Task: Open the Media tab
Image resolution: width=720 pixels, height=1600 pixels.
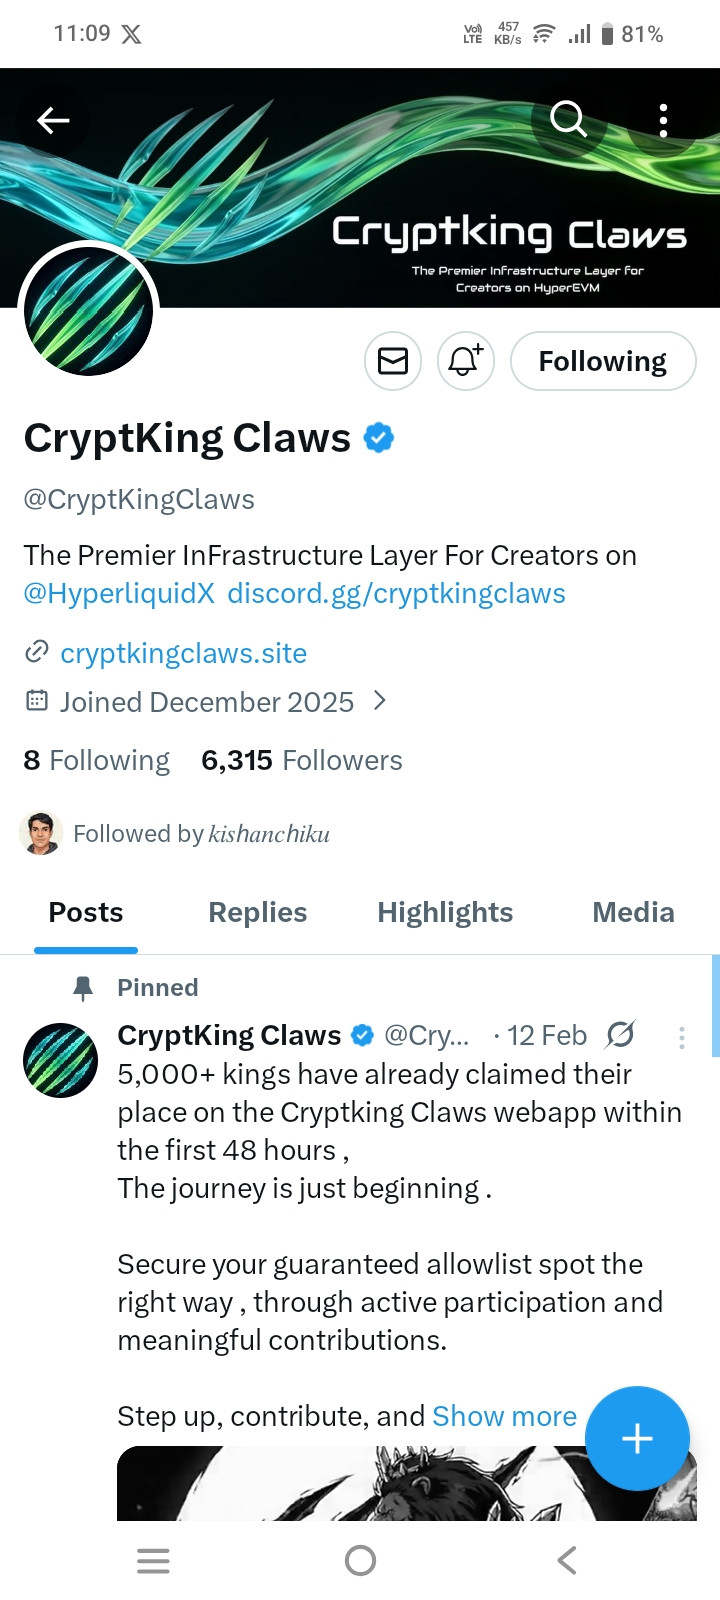Action: (x=633, y=912)
